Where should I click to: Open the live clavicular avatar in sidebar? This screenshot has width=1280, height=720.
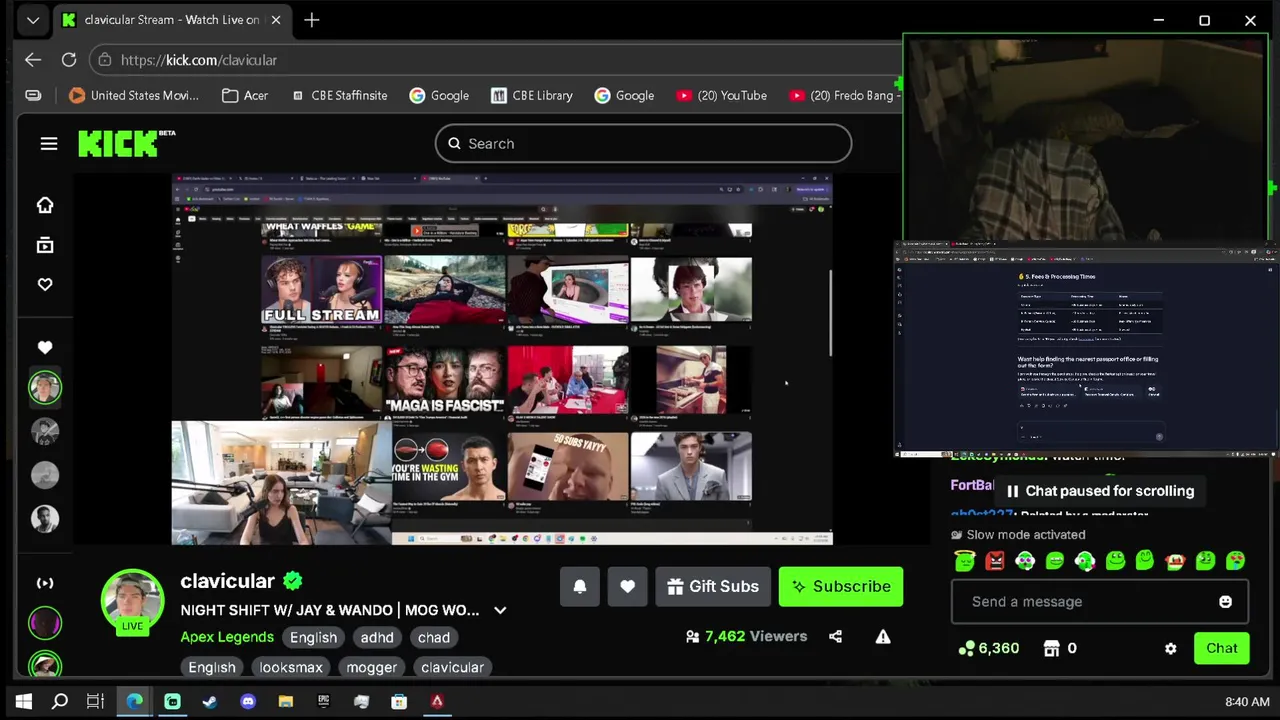pos(45,388)
